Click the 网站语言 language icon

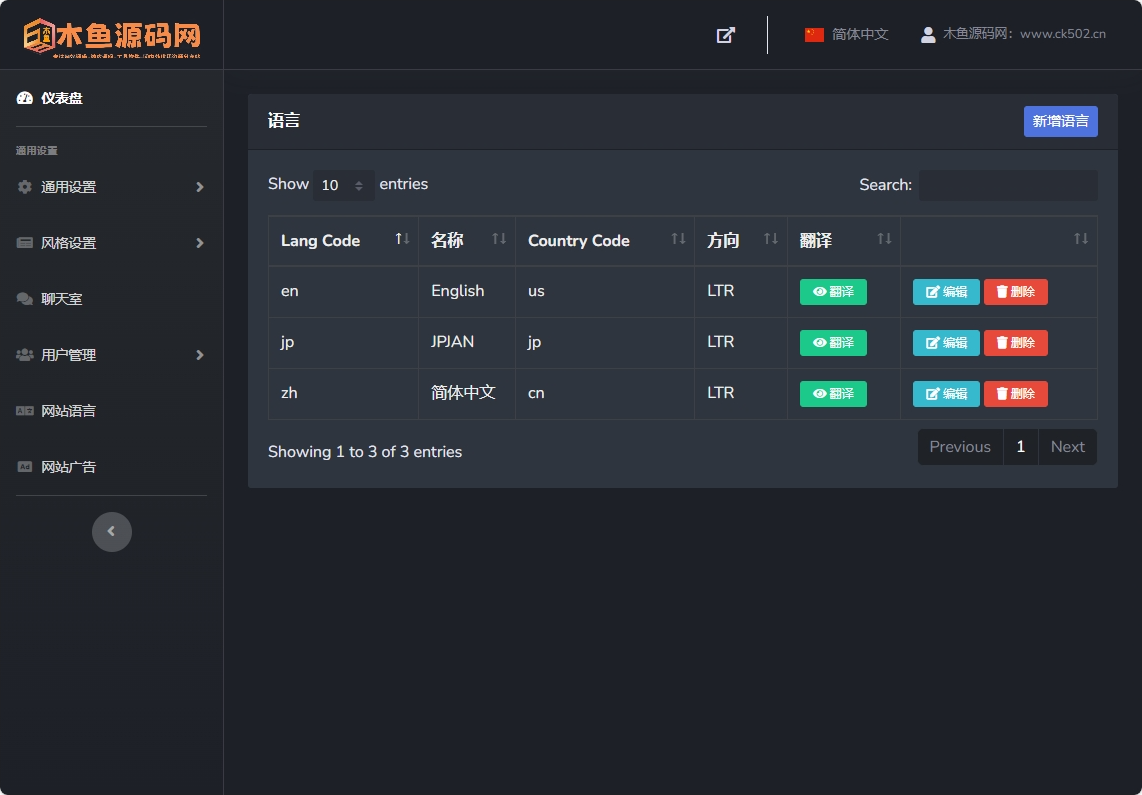[25, 411]
